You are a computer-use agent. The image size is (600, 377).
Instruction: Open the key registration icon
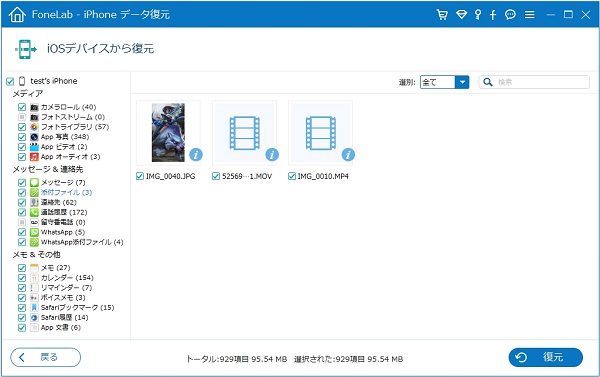tap(478, 15)
